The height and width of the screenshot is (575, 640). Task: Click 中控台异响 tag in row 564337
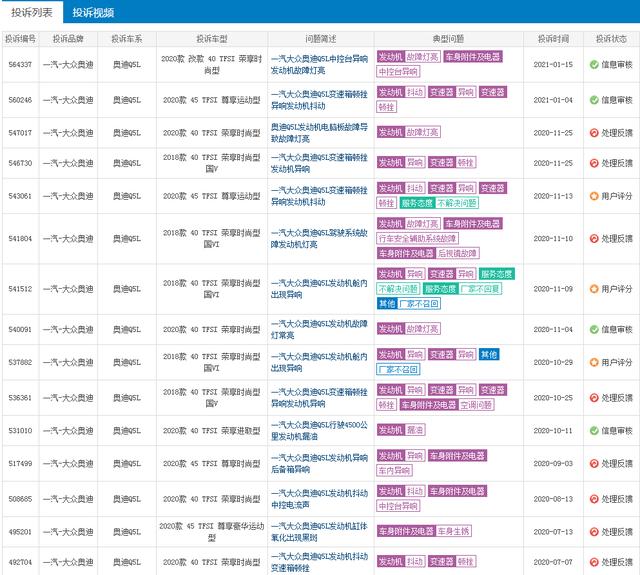coord(398,72)
